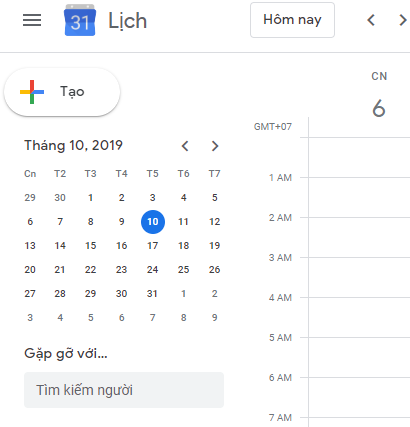The image size is (410, 427).
Task: Select highlighted date 10 in mini calendar
Action: [x=153, y=222]
